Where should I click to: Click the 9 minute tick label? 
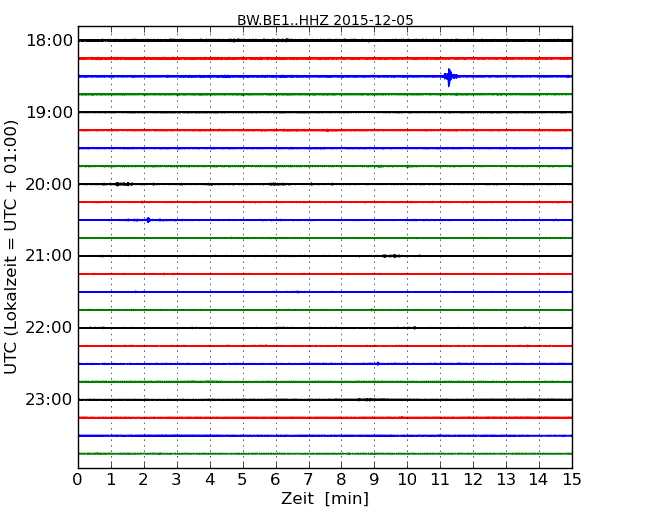pyautogui.click(x=374, y=480)
